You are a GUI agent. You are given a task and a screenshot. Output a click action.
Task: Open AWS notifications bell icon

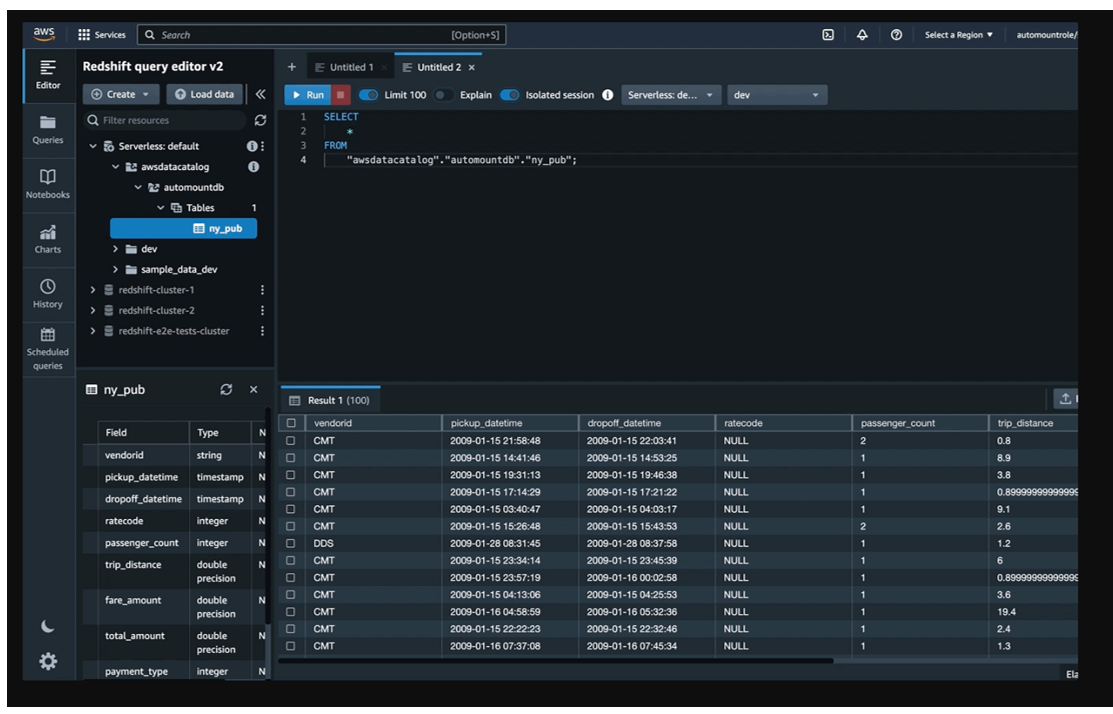pos(862,35)
